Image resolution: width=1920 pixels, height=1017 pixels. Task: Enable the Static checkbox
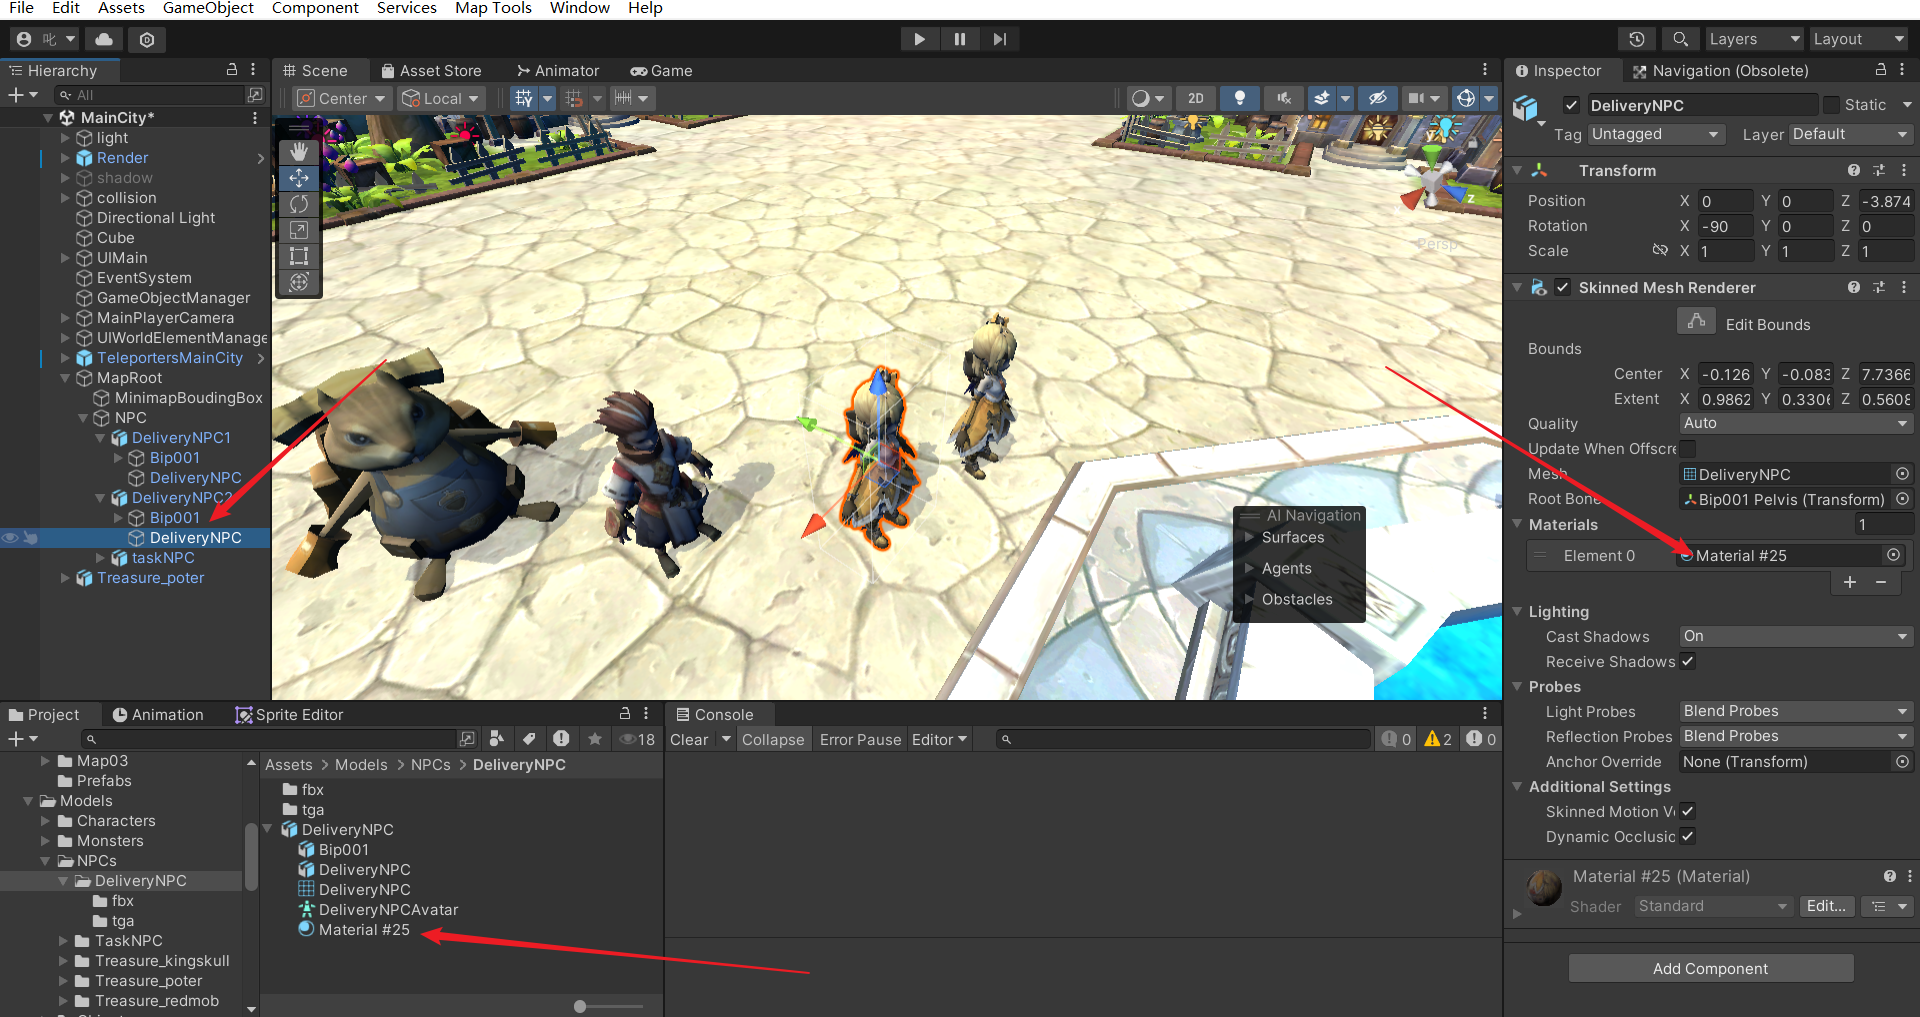pyautogui.click(x=1831, y=105)
